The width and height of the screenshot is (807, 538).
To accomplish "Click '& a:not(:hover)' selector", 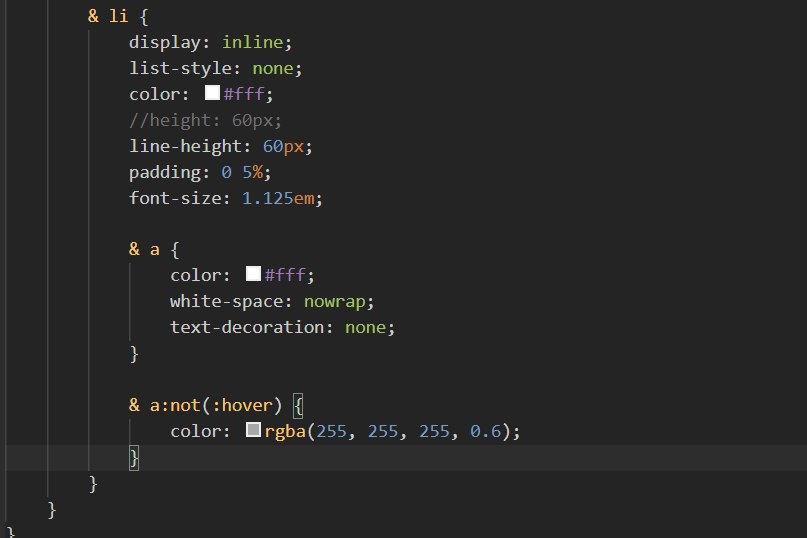I will tap(205, 405).
